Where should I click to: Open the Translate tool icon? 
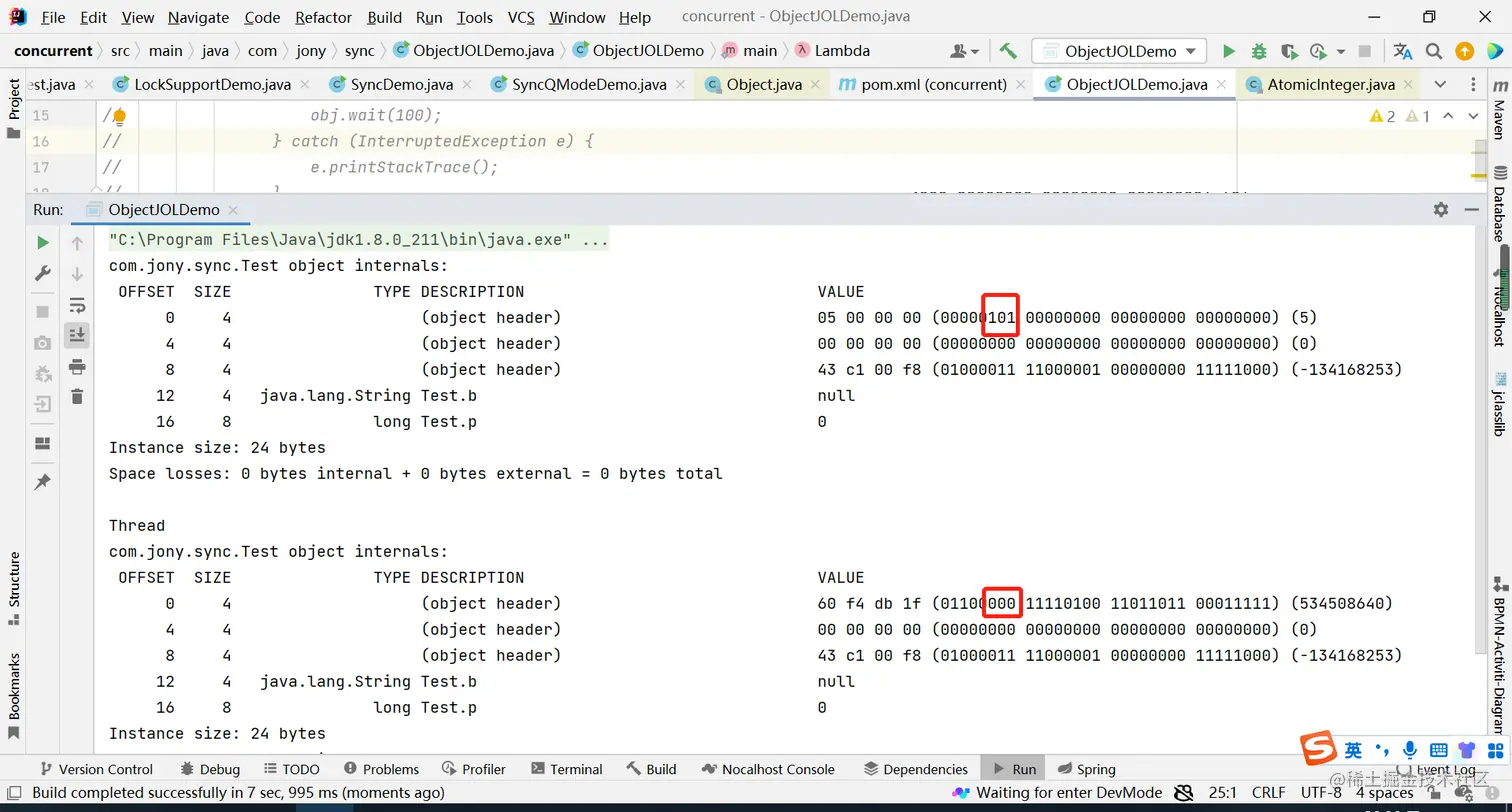coord(1403,51)
